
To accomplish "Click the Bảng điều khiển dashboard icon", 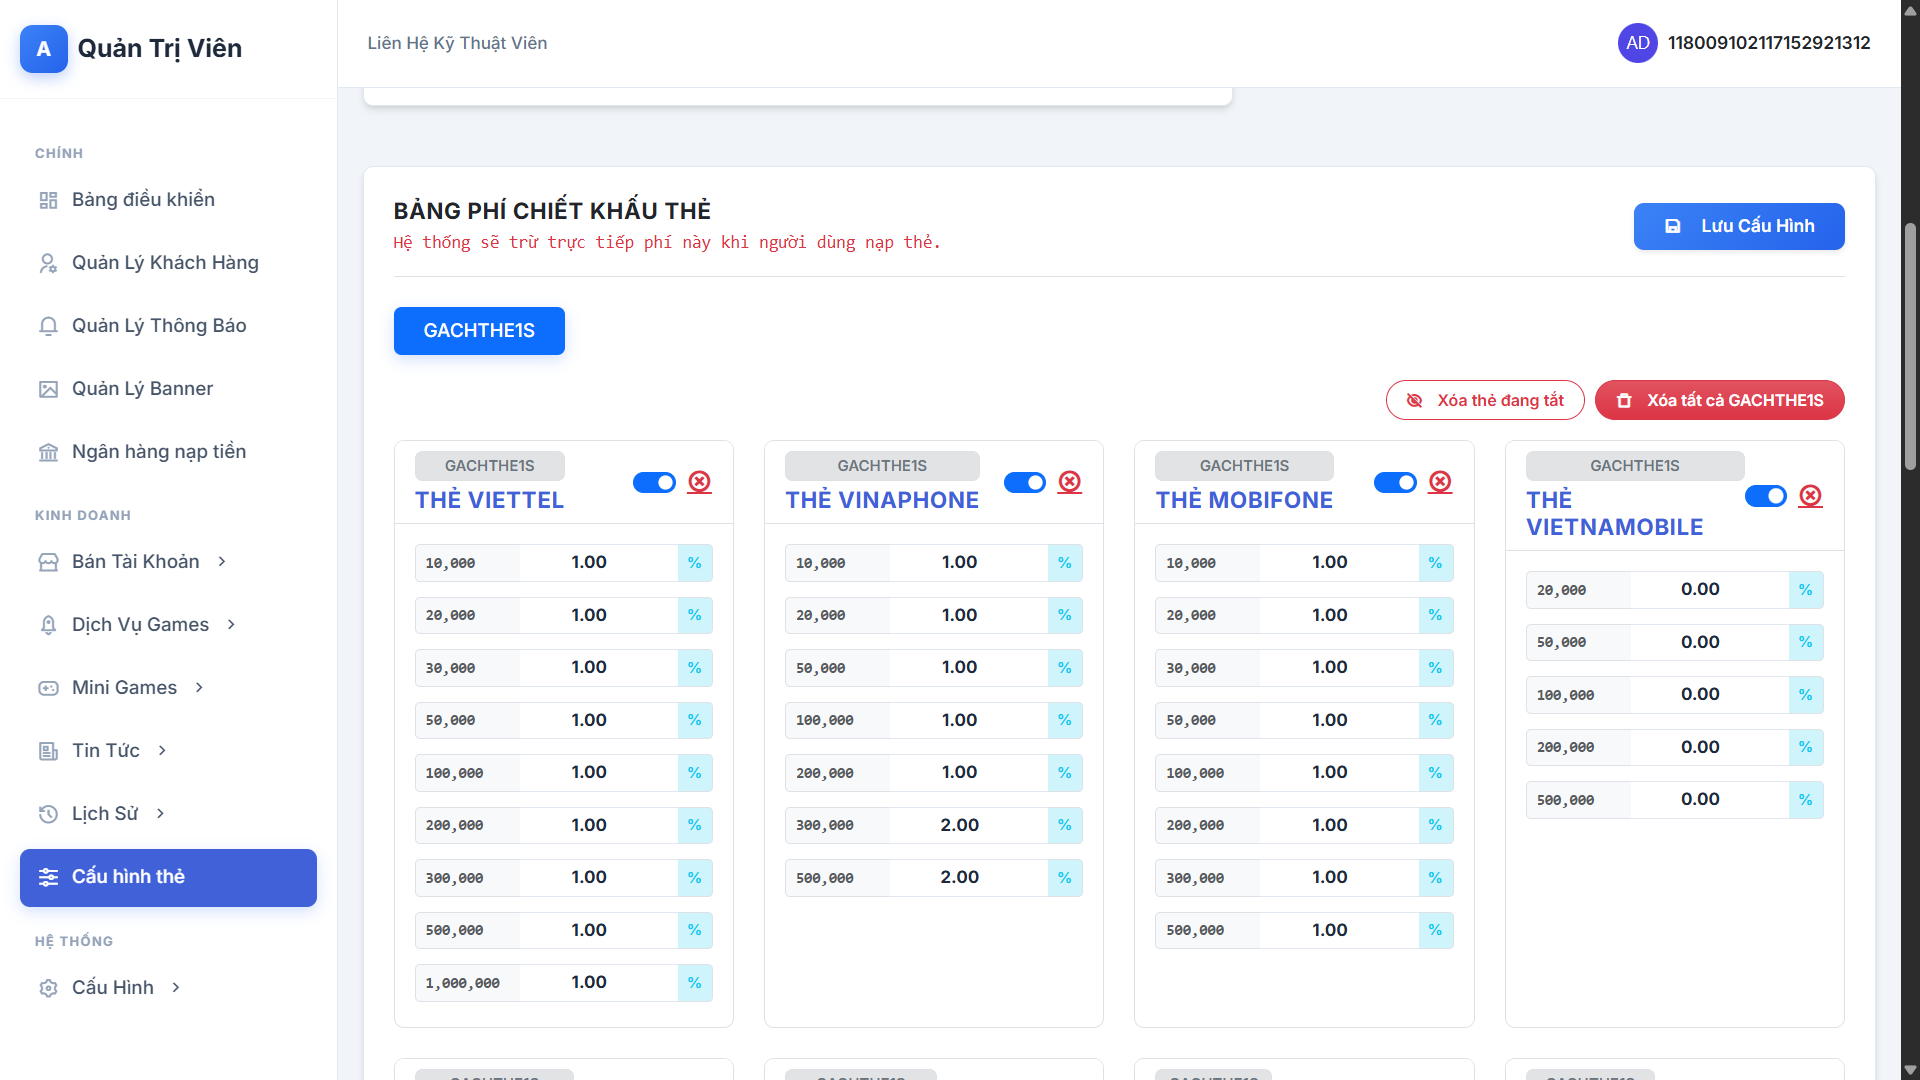I will point(48,200).
